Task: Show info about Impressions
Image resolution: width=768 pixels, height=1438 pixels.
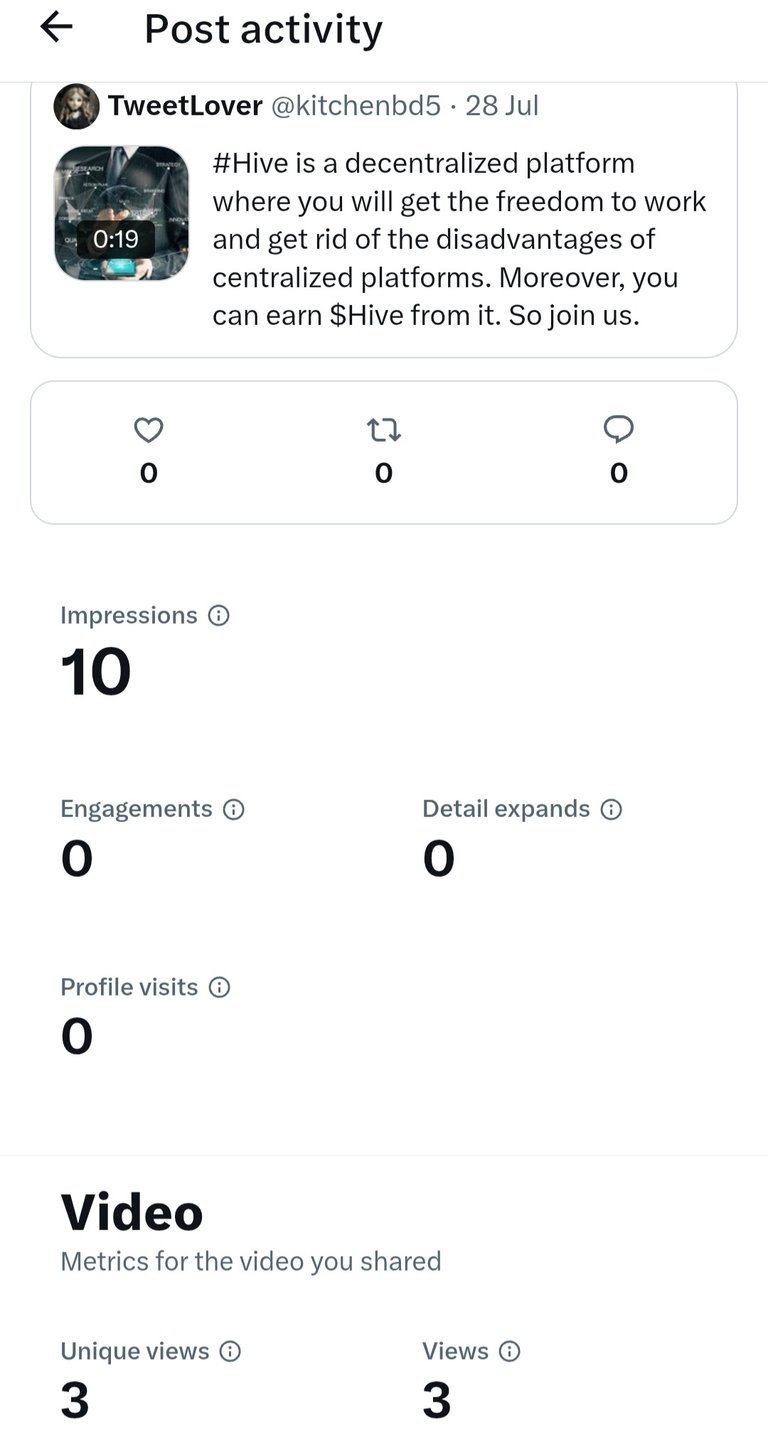Action: tap(218, 615)
